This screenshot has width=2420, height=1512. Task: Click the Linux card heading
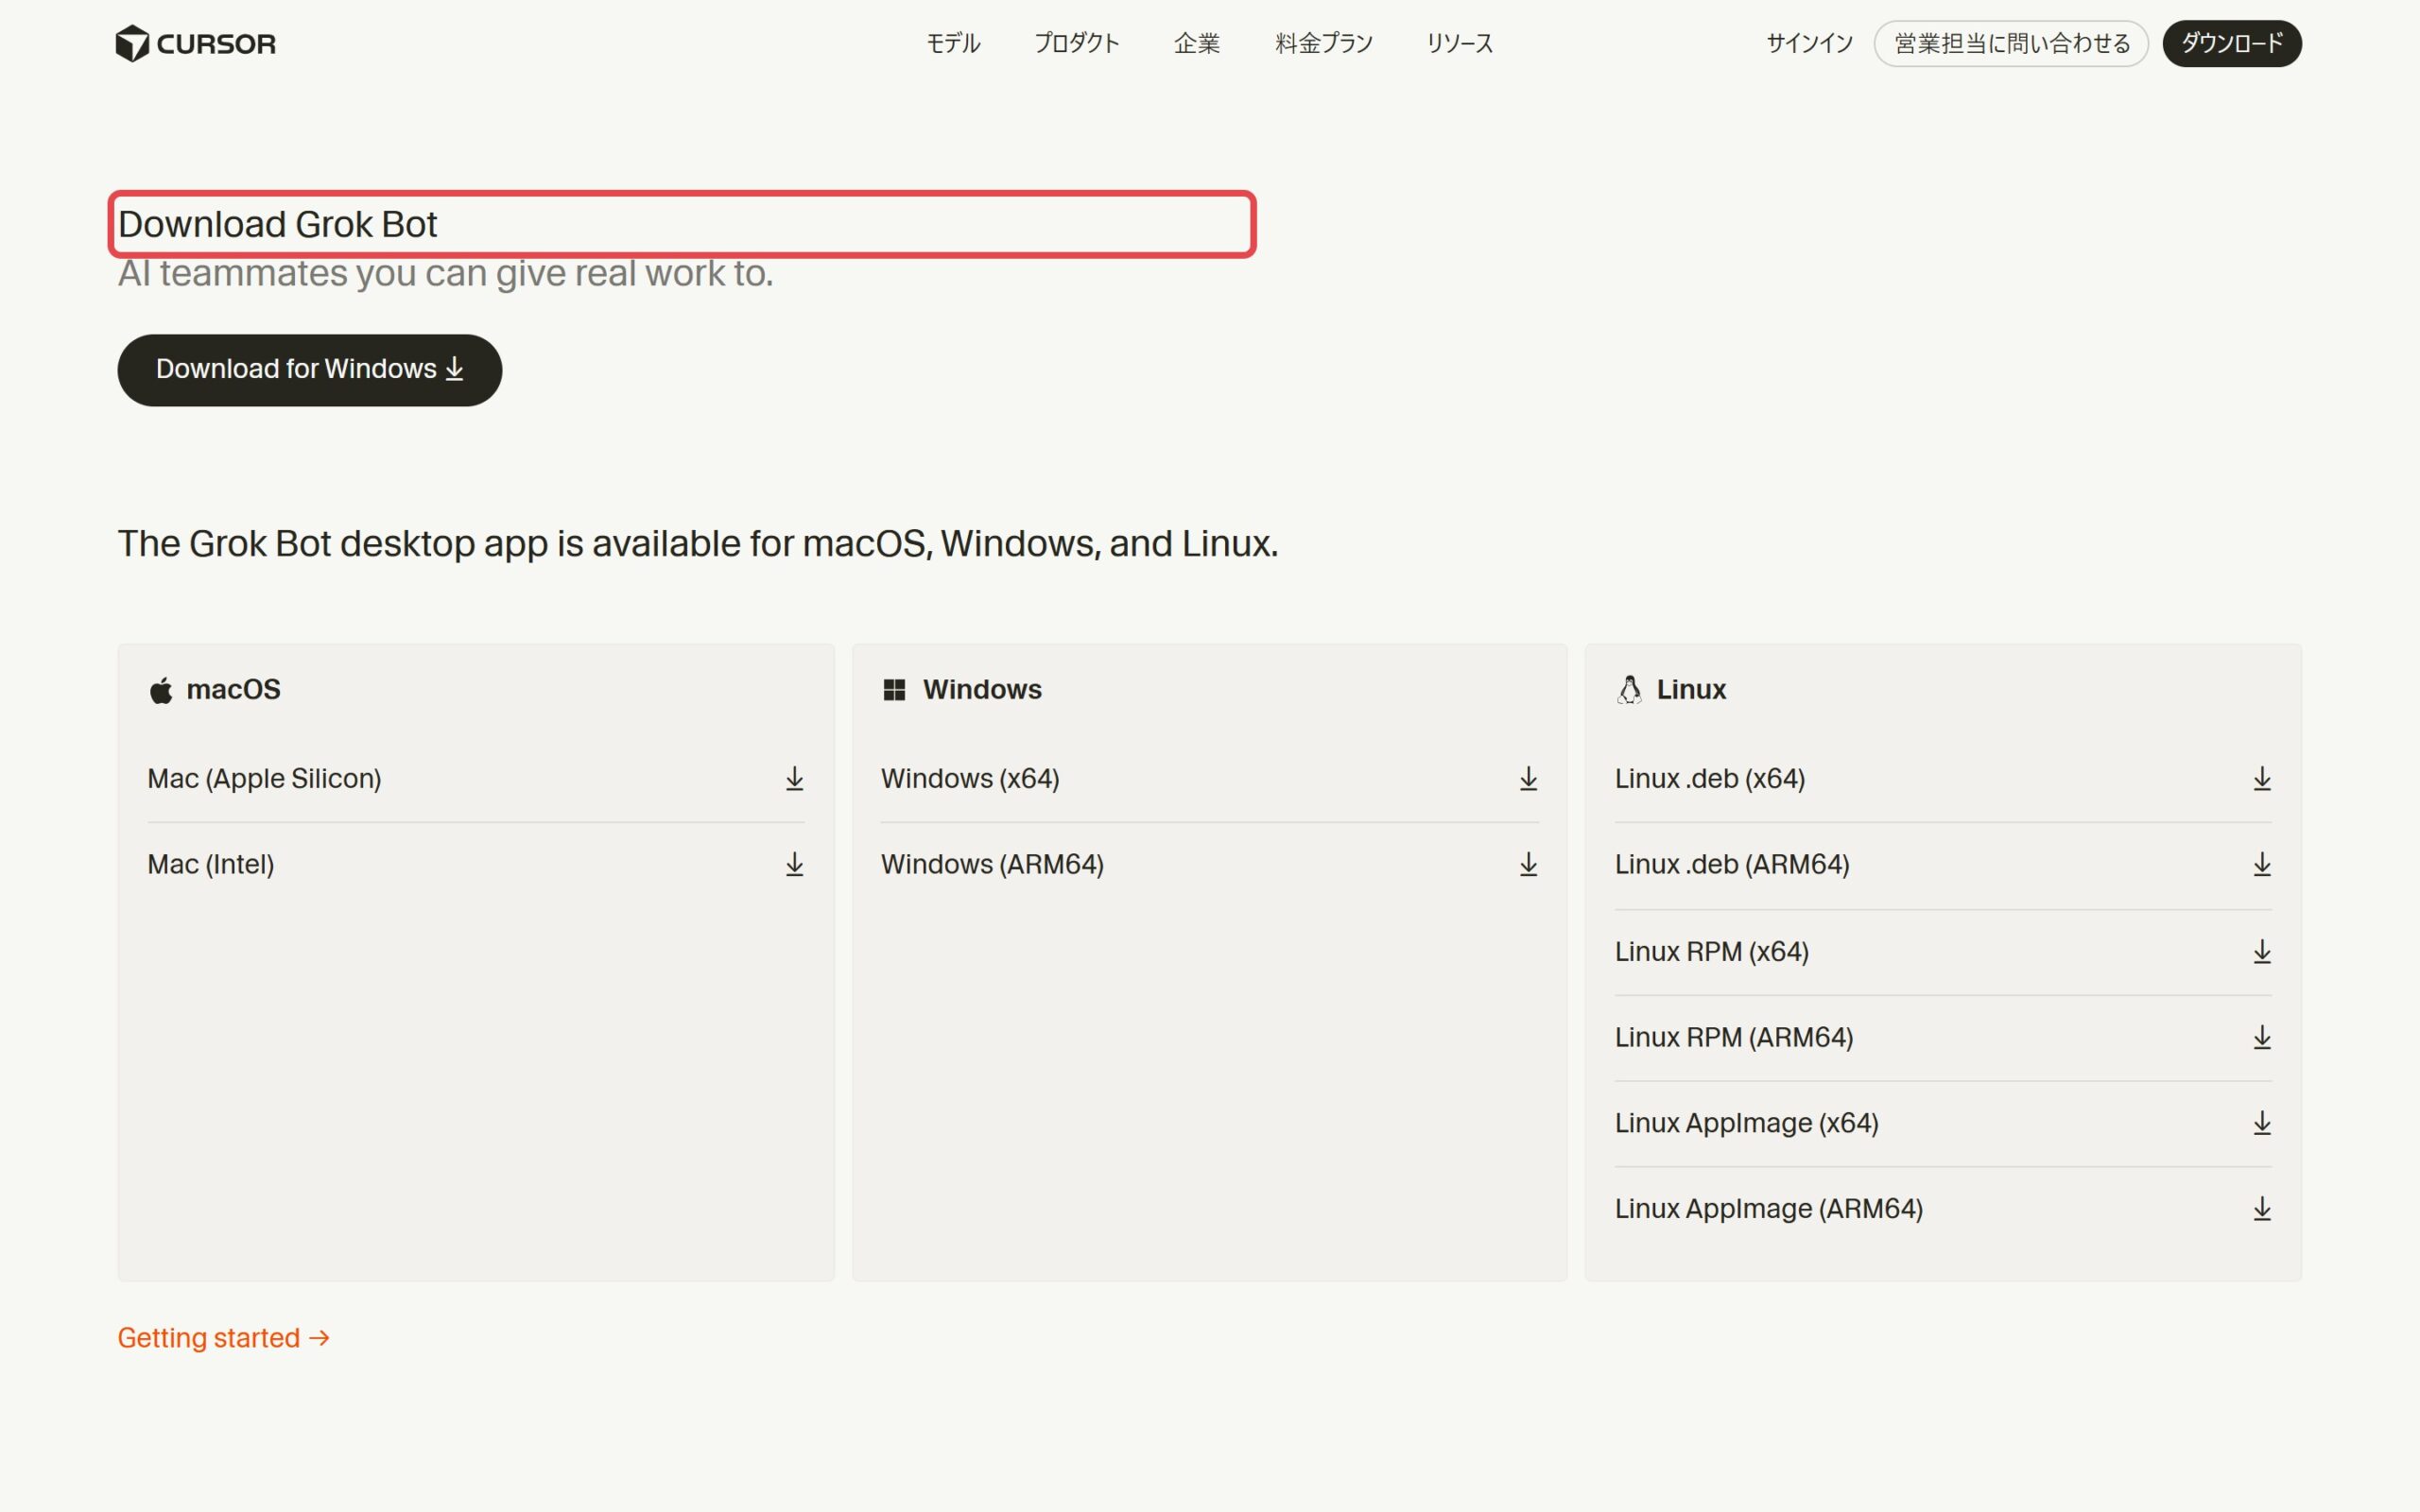click(x=1691, y=690)
